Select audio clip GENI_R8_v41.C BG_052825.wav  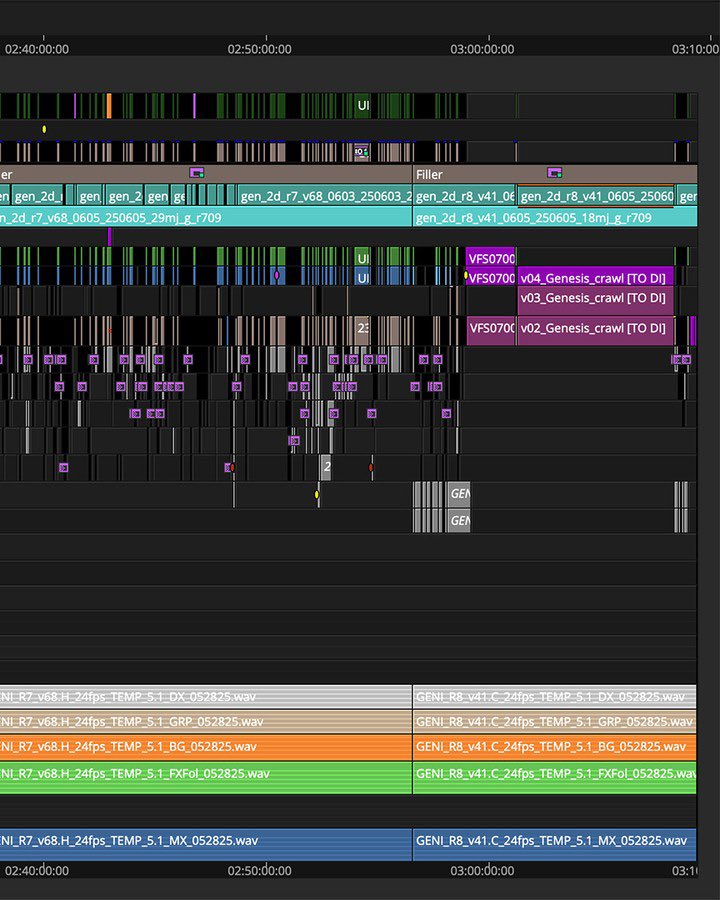pos(555,747)
